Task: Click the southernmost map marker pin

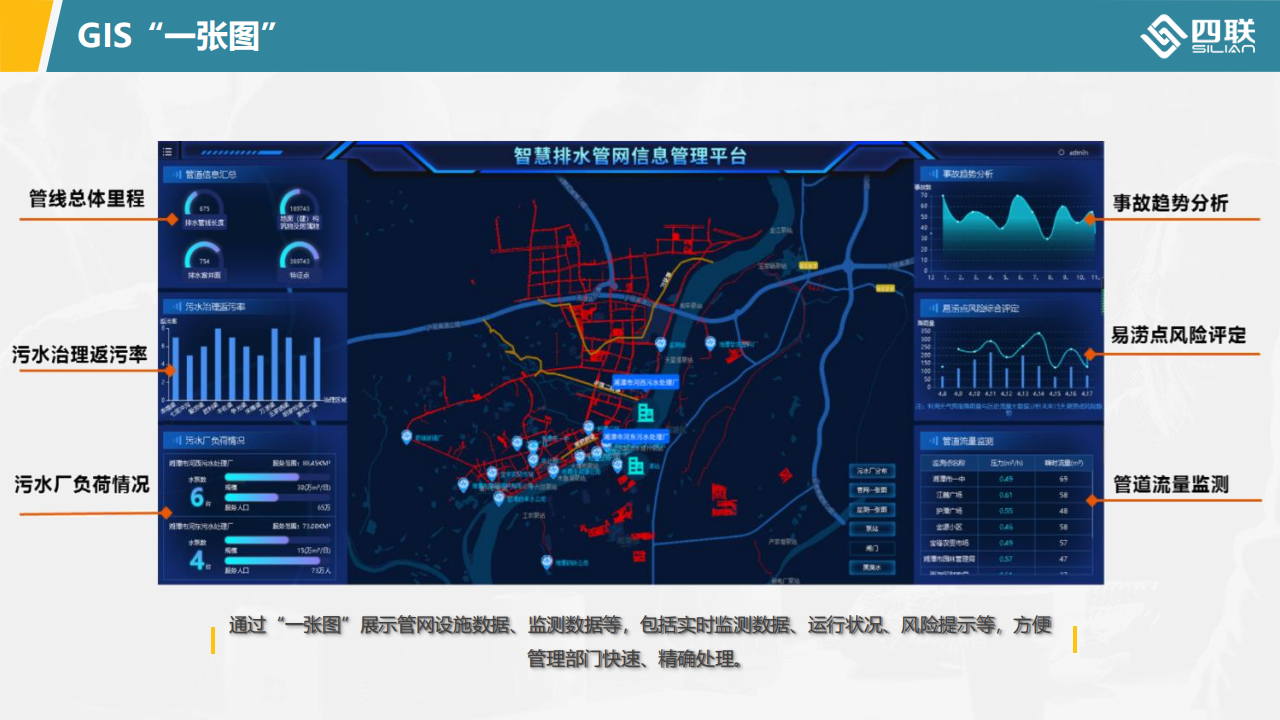Action: (545, 563)
